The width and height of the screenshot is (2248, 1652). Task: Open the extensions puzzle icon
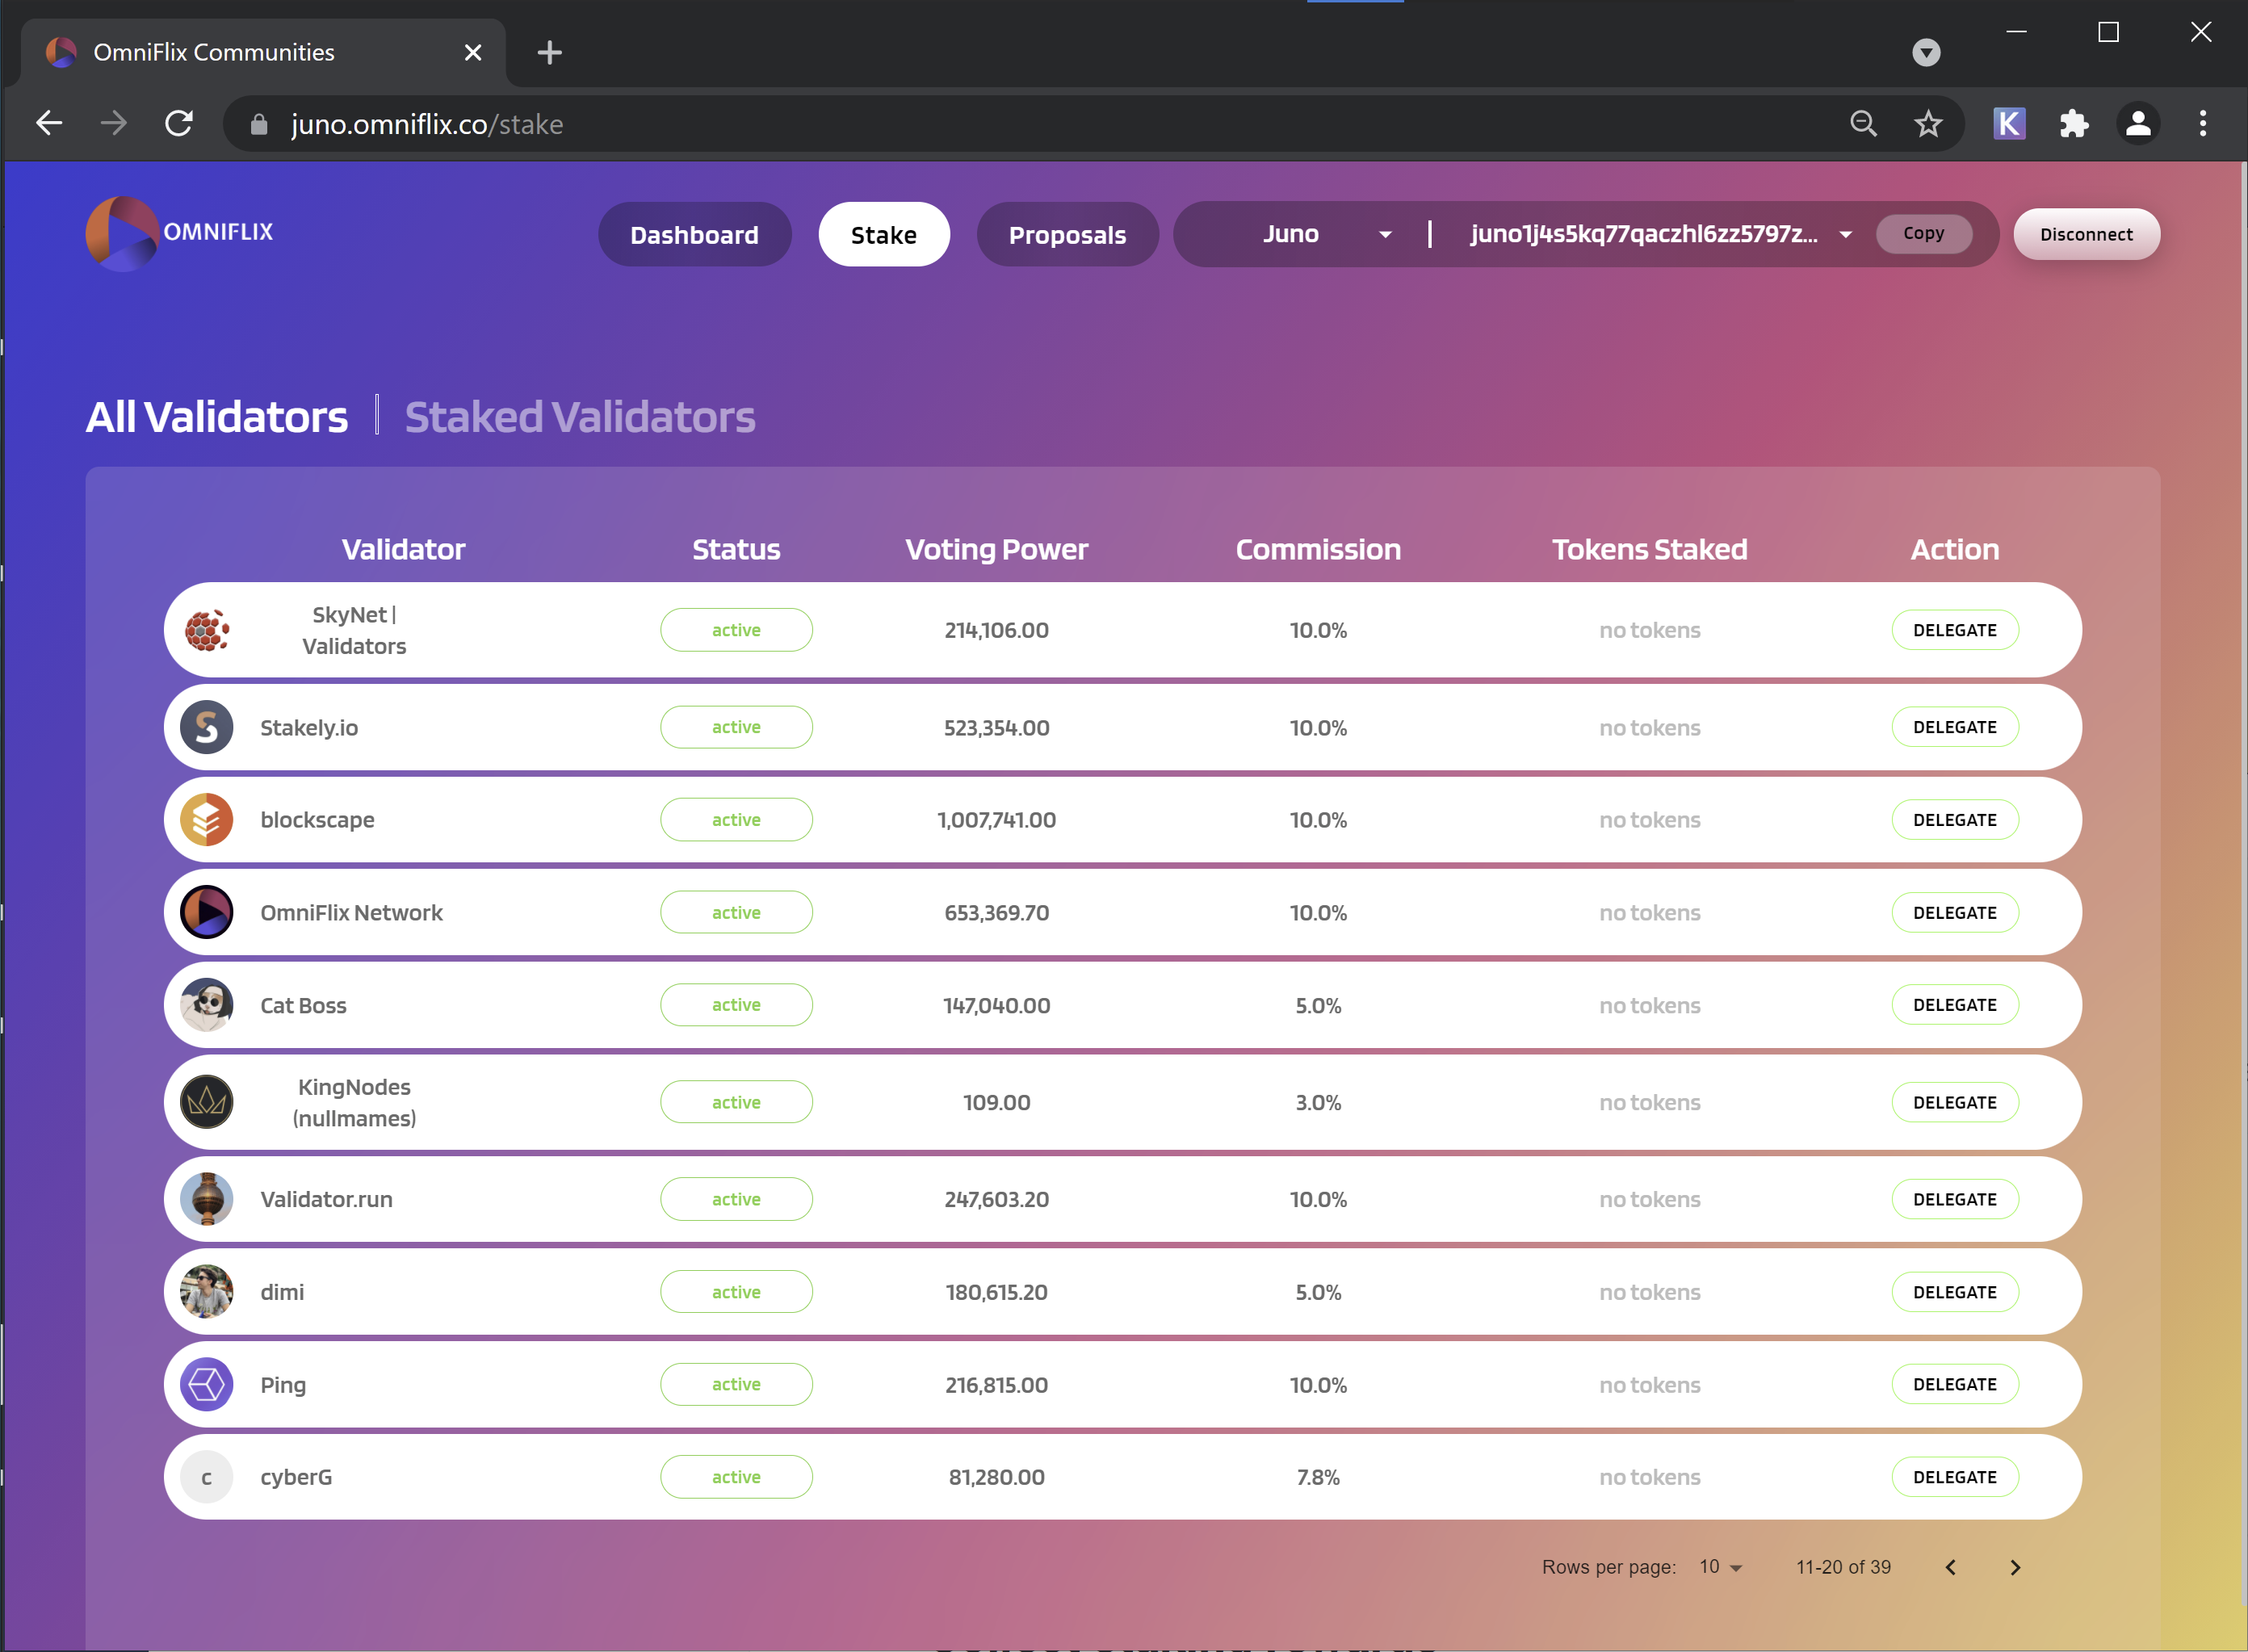click(x=2074, y=123)
